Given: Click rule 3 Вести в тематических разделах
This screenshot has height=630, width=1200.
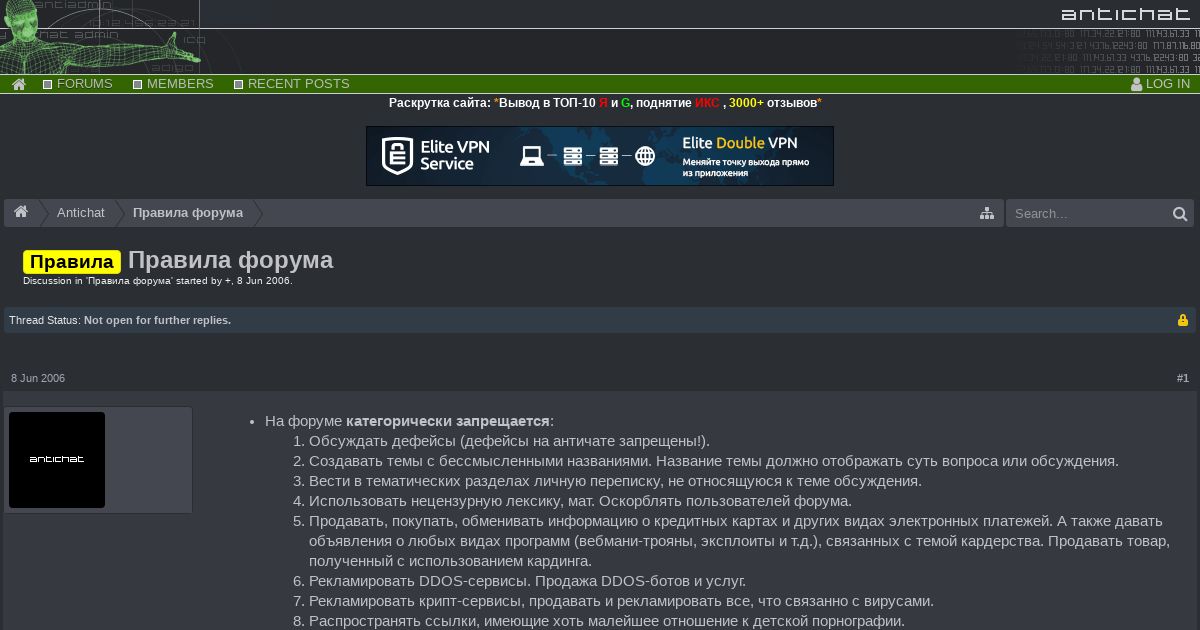Looking at the screenshot, I should 615,481.
